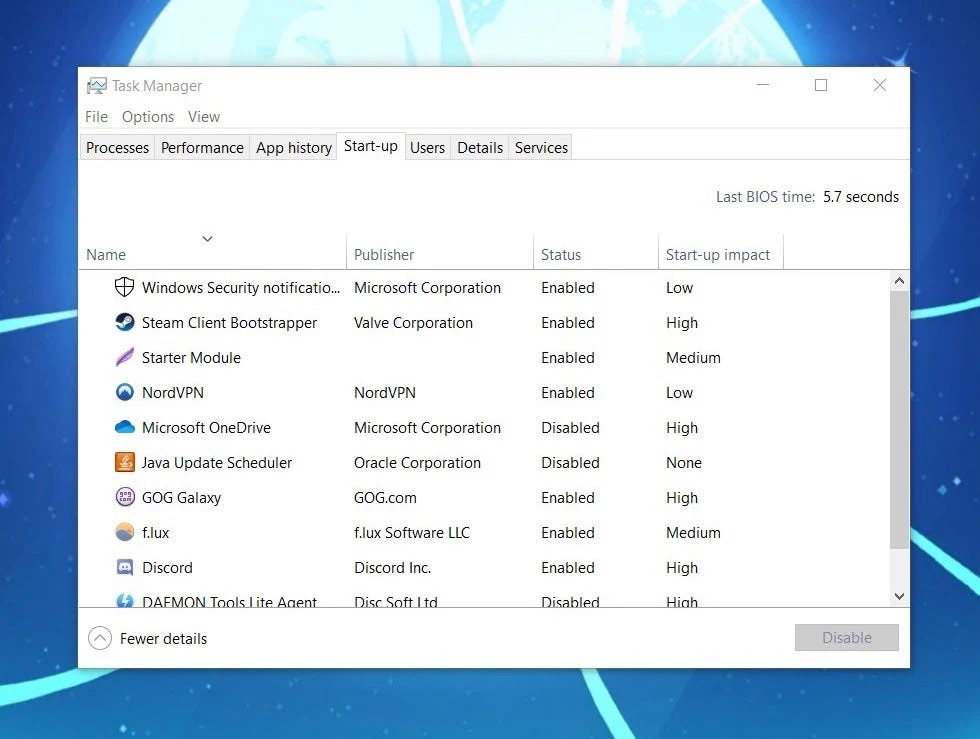Click the NordVPN shield icon
The image size is (980, 739).
124,392
